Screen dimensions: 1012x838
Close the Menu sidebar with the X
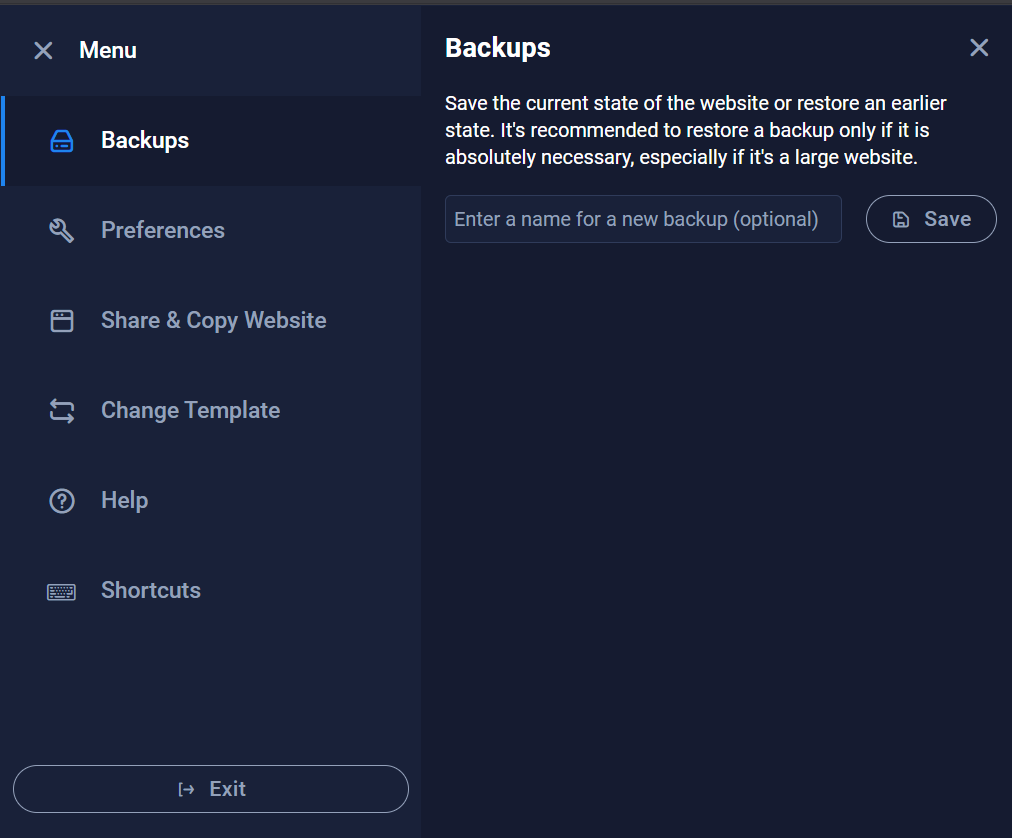tap(43, 51)
